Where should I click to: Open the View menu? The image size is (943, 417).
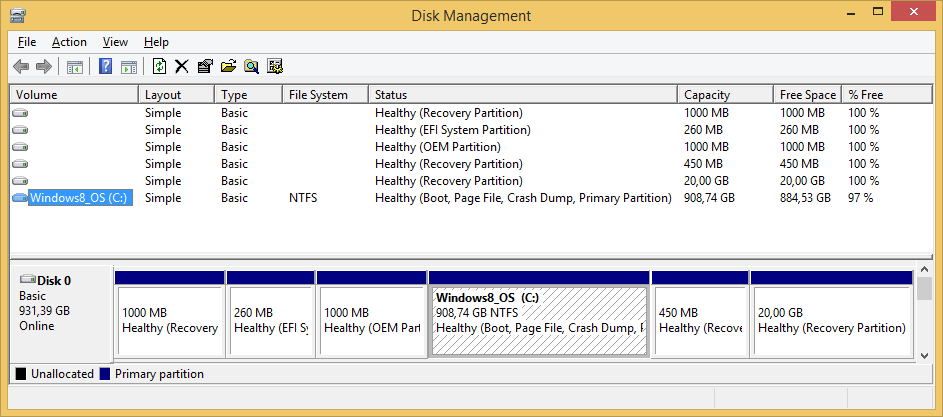click(x=115, y=42)
